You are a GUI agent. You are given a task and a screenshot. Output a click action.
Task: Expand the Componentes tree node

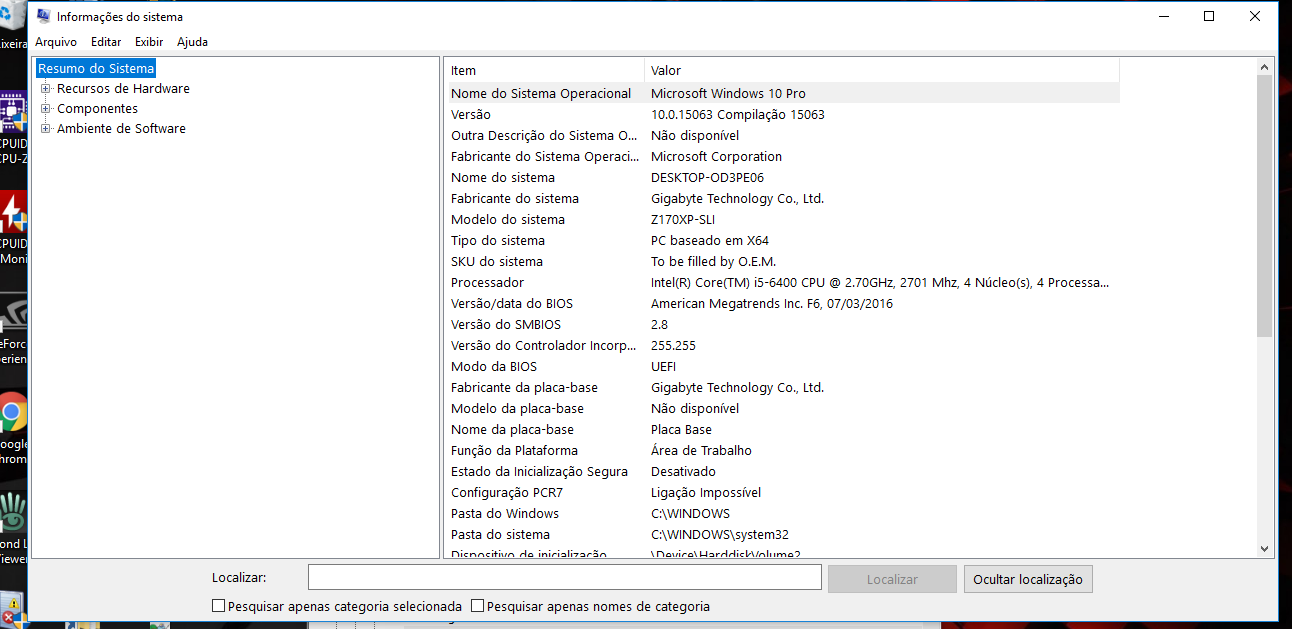(x=45, y=109)
